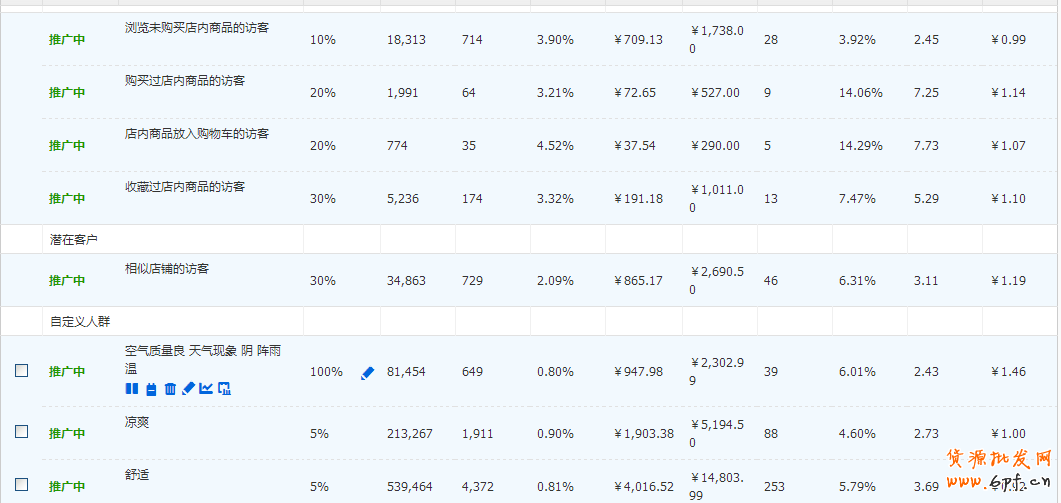Open 浏览未购买店内商品的访客 audience
The height and width of the screenshot is (503, 1061).
click(x=197, y=28)
